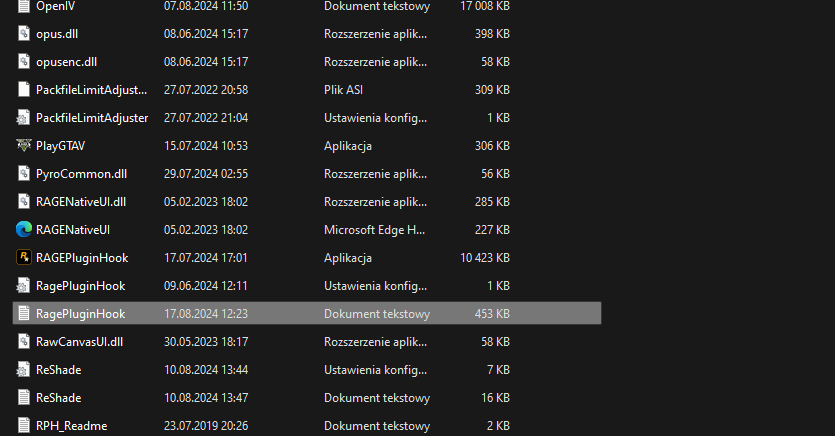Click the 15.07.2024 10:53 date cell
Screen dimensions: 835x436
[205, 146]
